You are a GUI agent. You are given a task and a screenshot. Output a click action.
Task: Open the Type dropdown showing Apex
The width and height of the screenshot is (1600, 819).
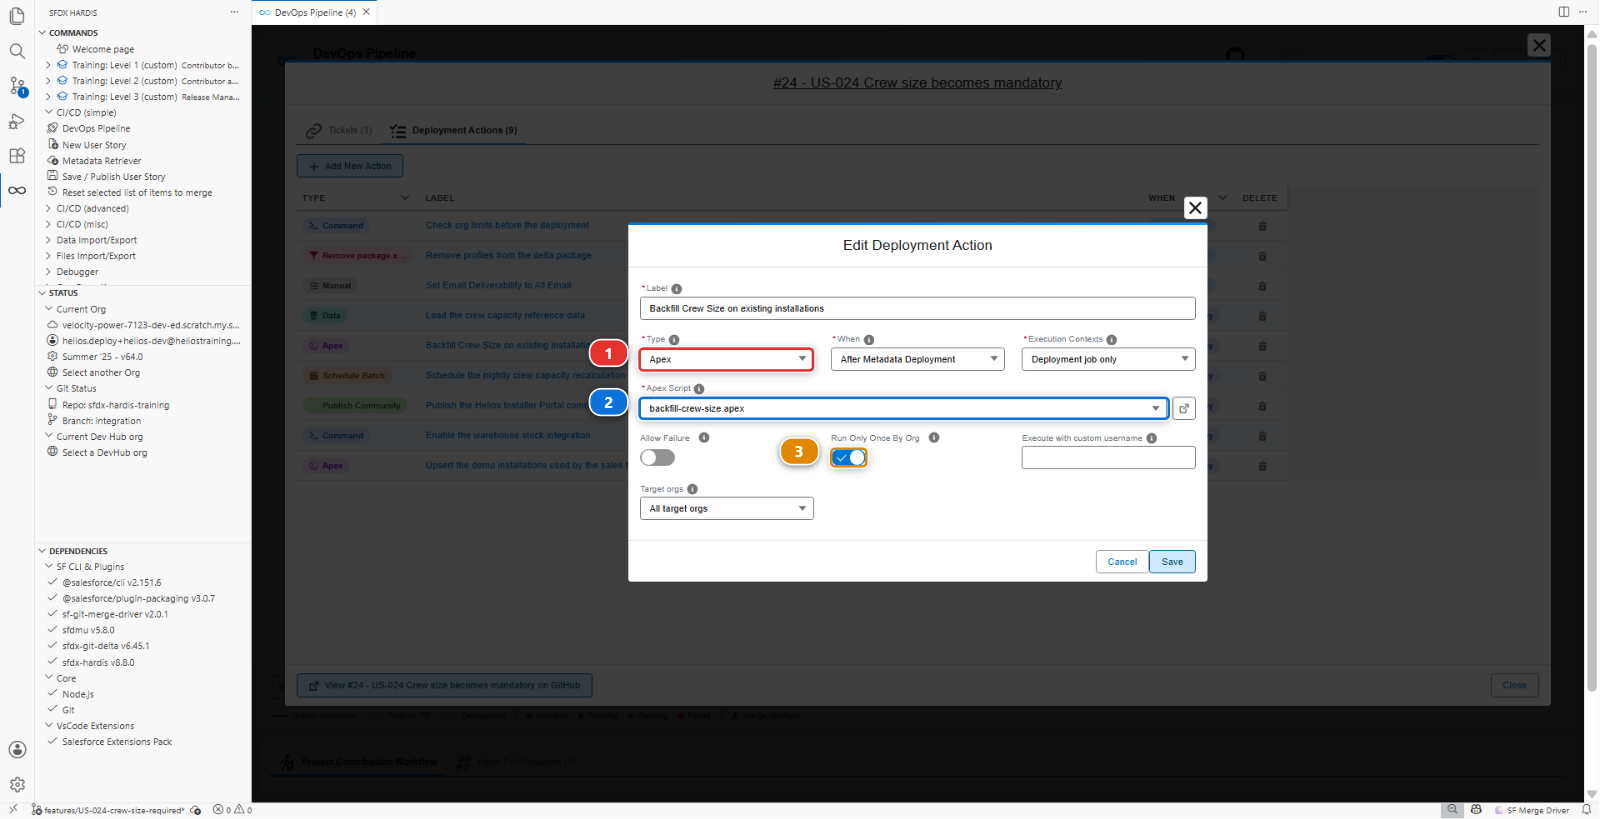[x=727, y=359]
